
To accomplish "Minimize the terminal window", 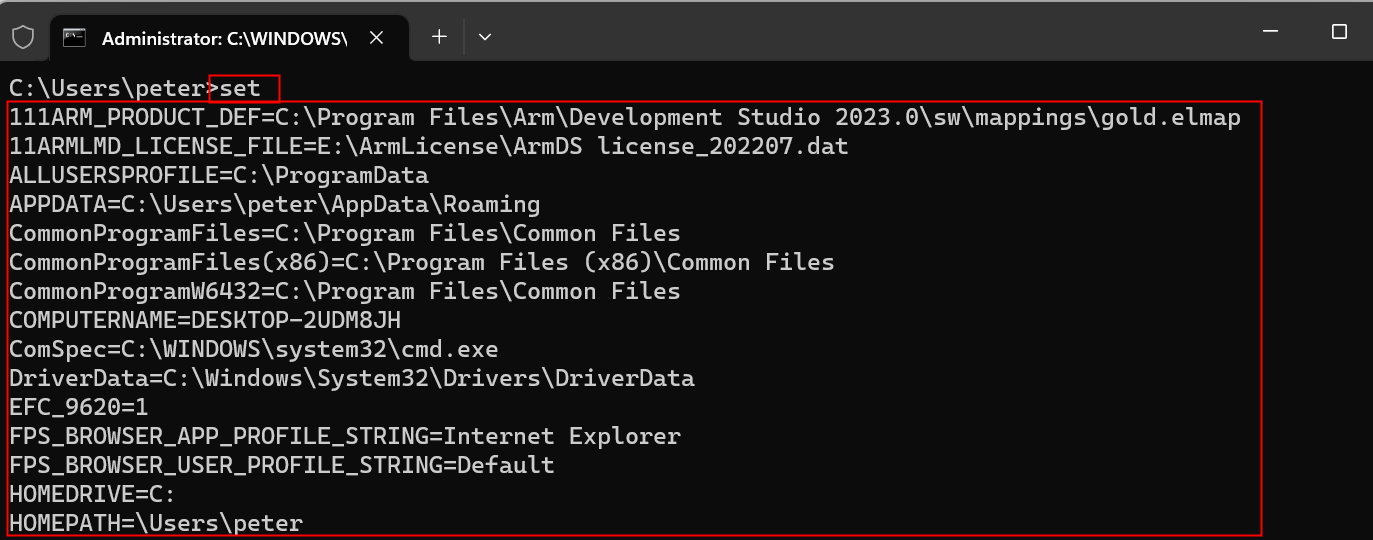I will (x=1270, y=32).
